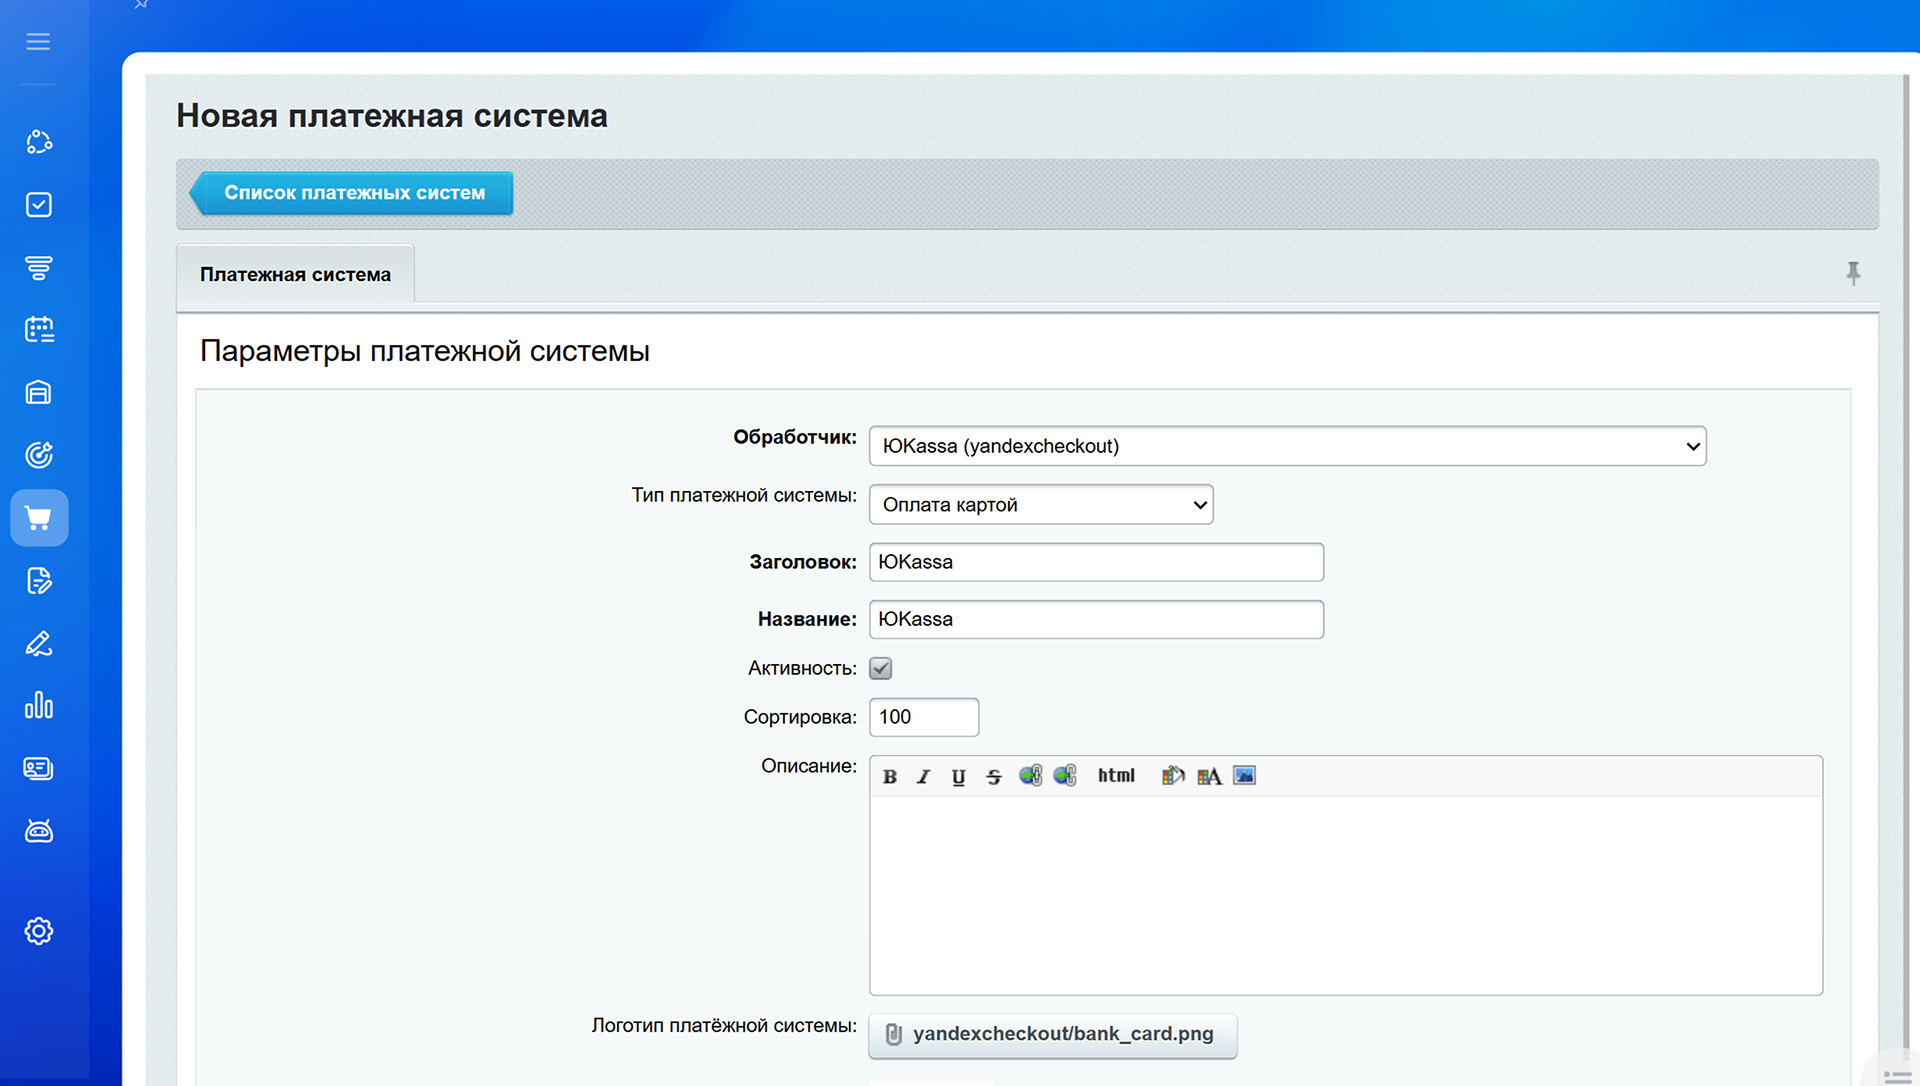The height and width of the screenshot is (1086, 1920).
Task: Open the collaboration circle icon in sidebar
Action: pyautogui.click(x=39, y=142)
